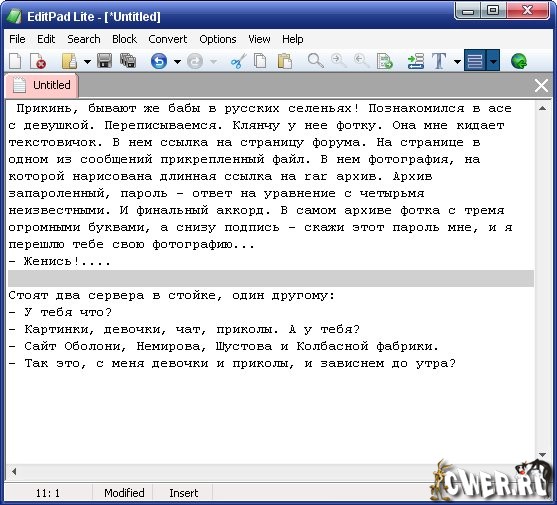
Task: Toggle Insert mode in status bar
Action: click(183, 493)
